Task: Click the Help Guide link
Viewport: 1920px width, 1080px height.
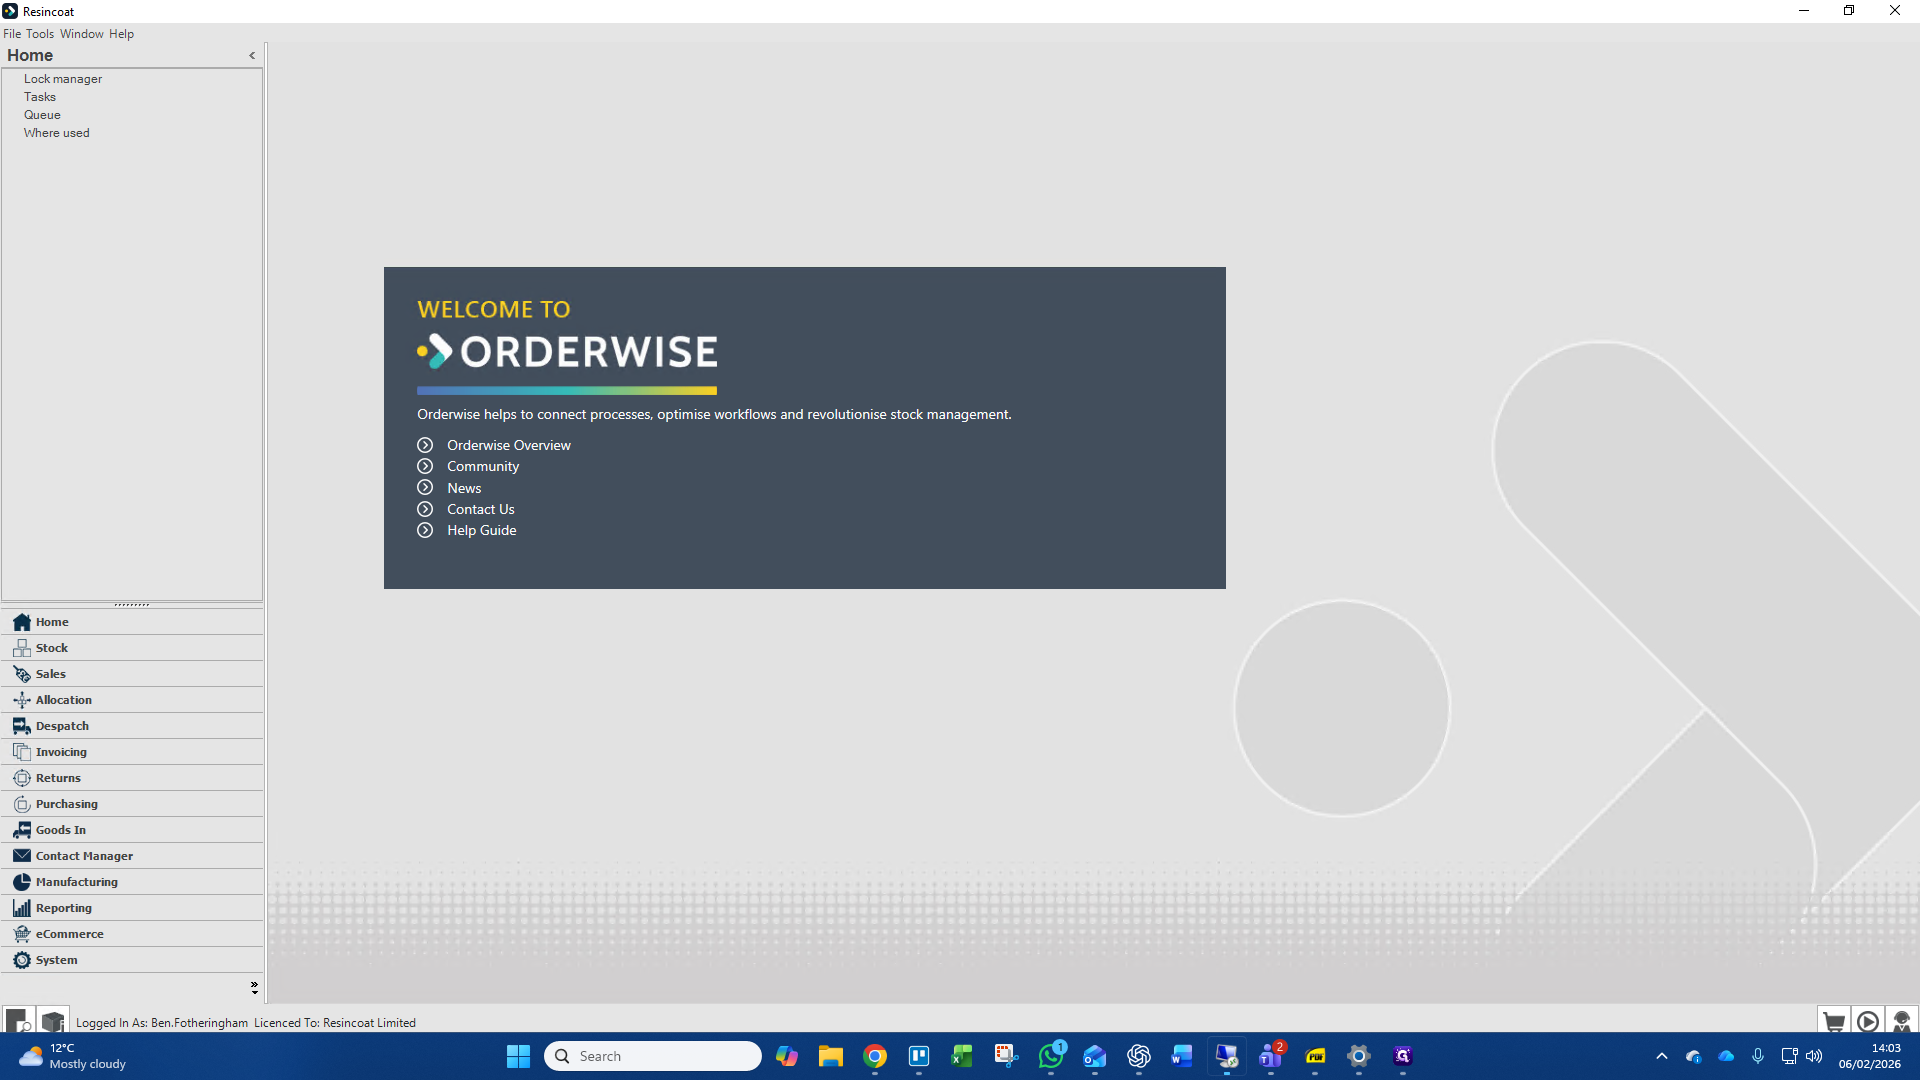Action: (481, 530)
